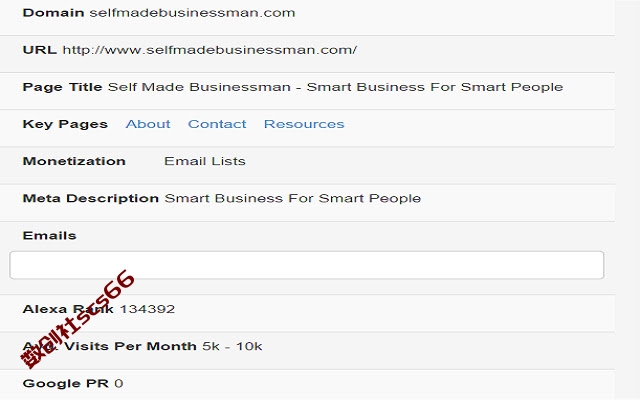640x400 pixels.
Task: Click the Page Title value text
Action: pyautogui.click(x=335, y=87)
